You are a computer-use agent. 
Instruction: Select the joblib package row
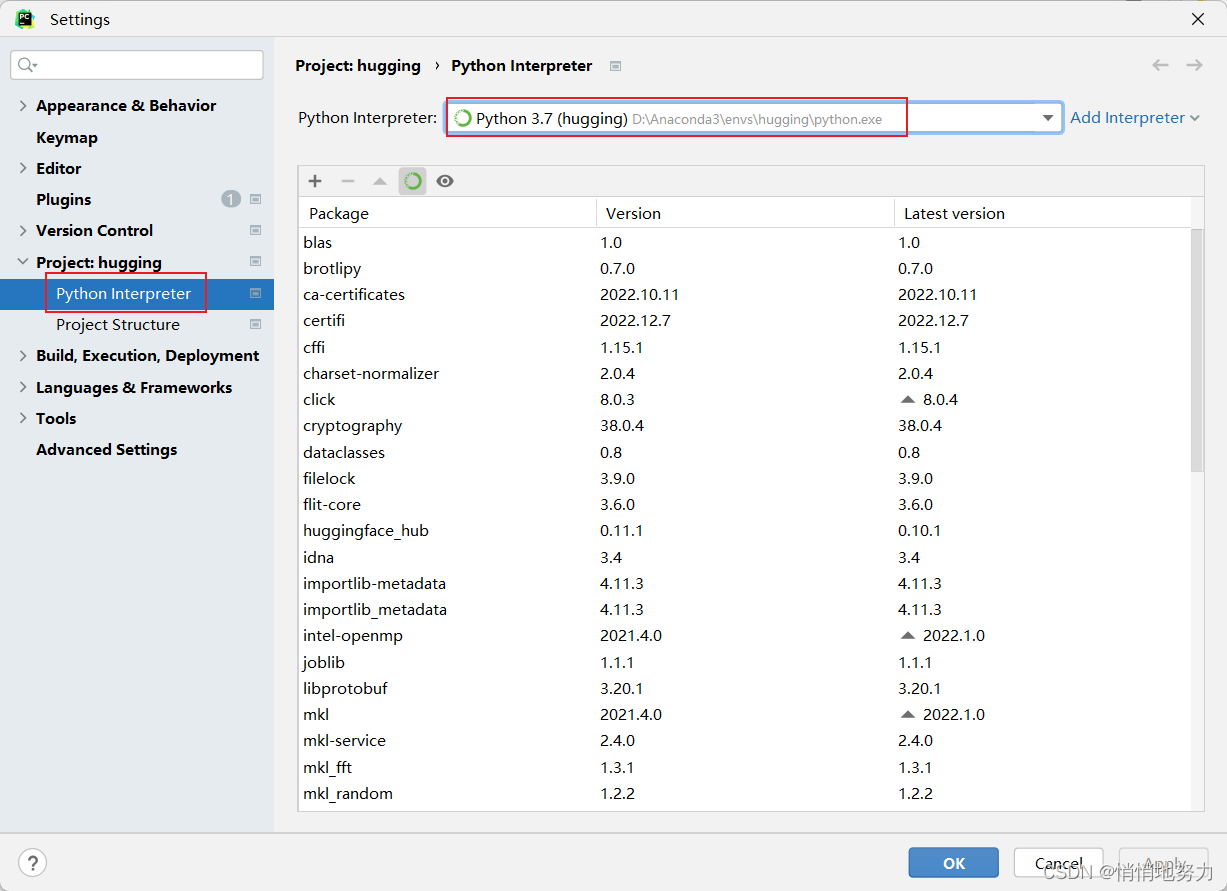click(x=745, y=662)
